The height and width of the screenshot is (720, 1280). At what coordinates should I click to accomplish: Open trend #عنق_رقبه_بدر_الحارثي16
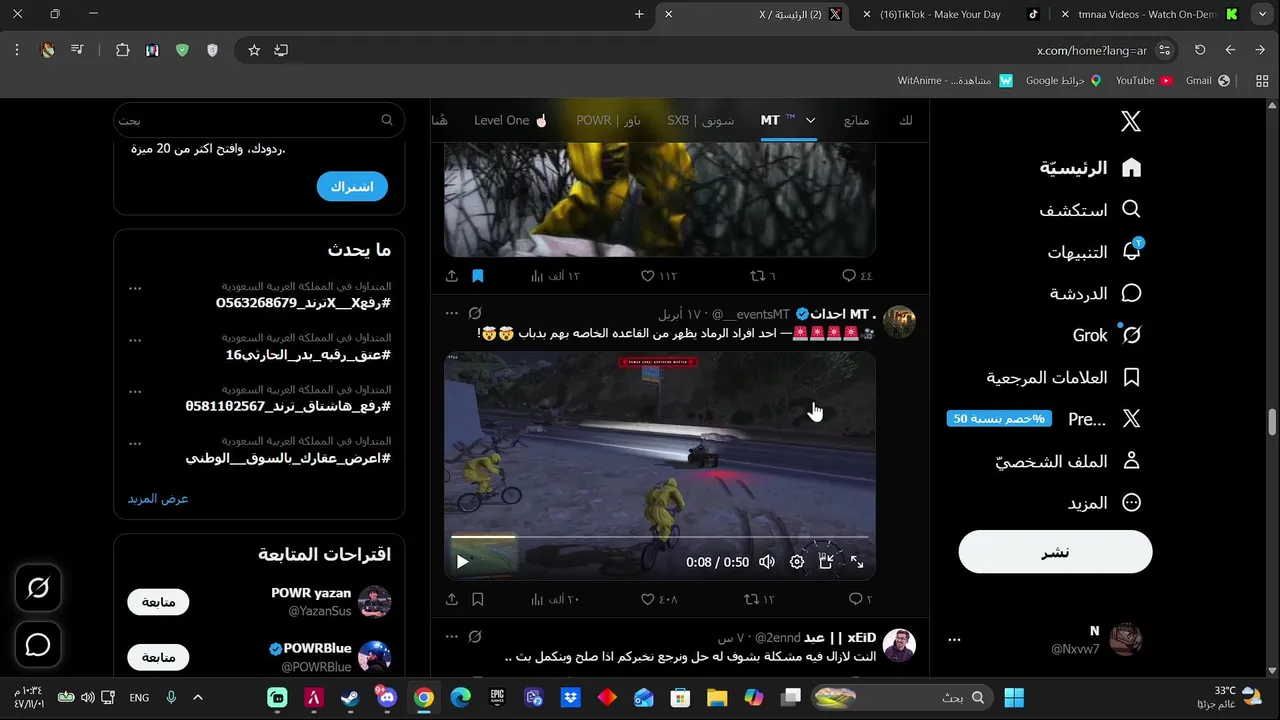308,355
